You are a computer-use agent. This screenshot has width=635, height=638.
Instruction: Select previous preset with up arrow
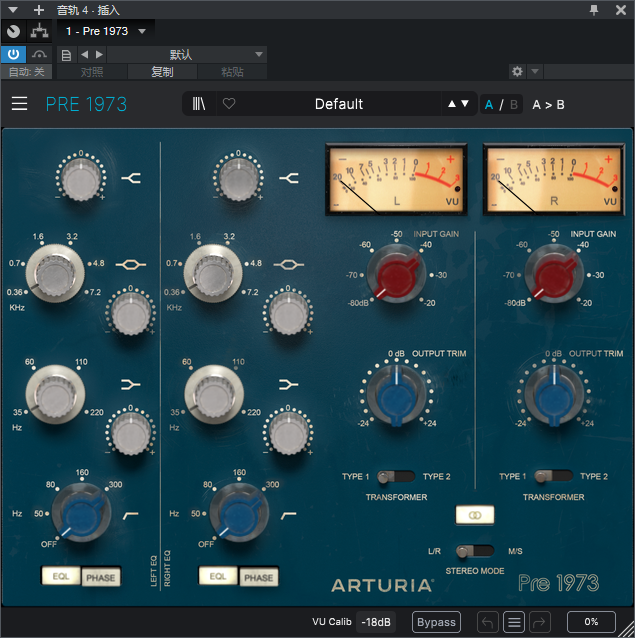pos(452,104)
